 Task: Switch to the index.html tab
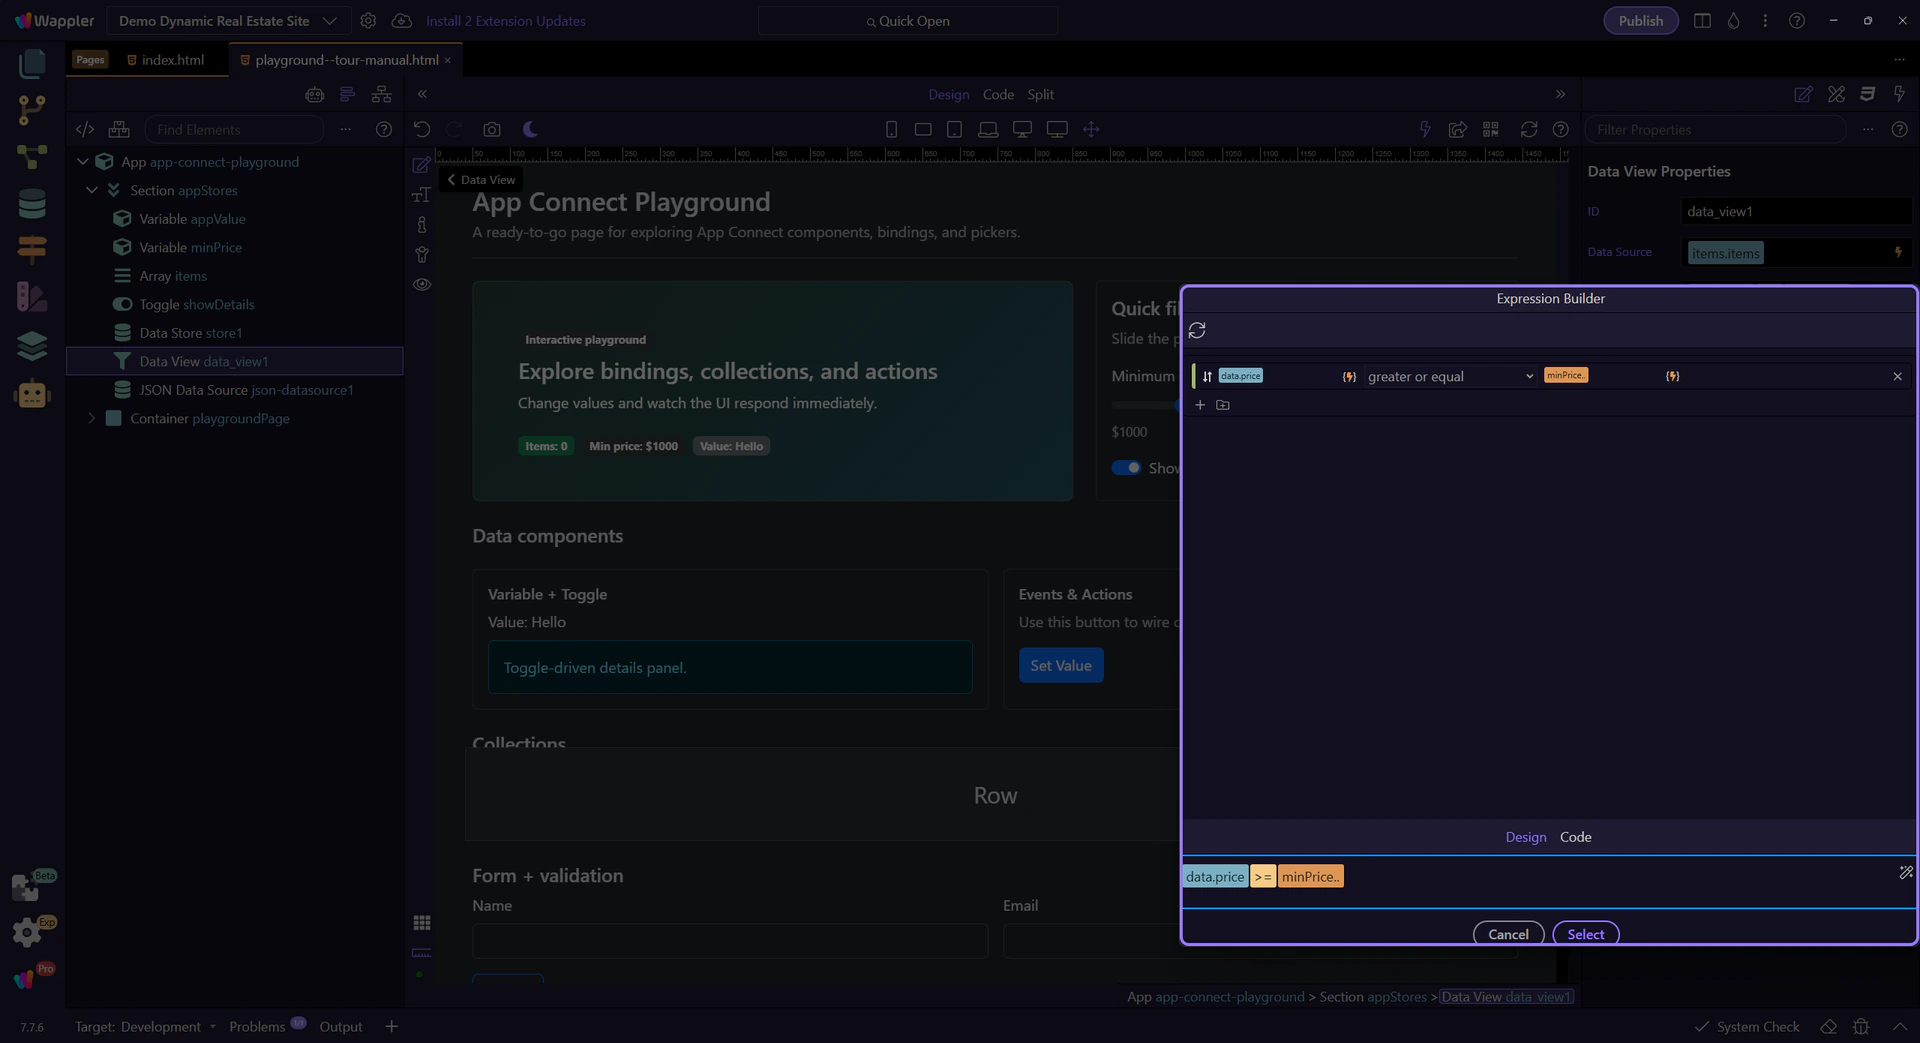tap(172, 60)
